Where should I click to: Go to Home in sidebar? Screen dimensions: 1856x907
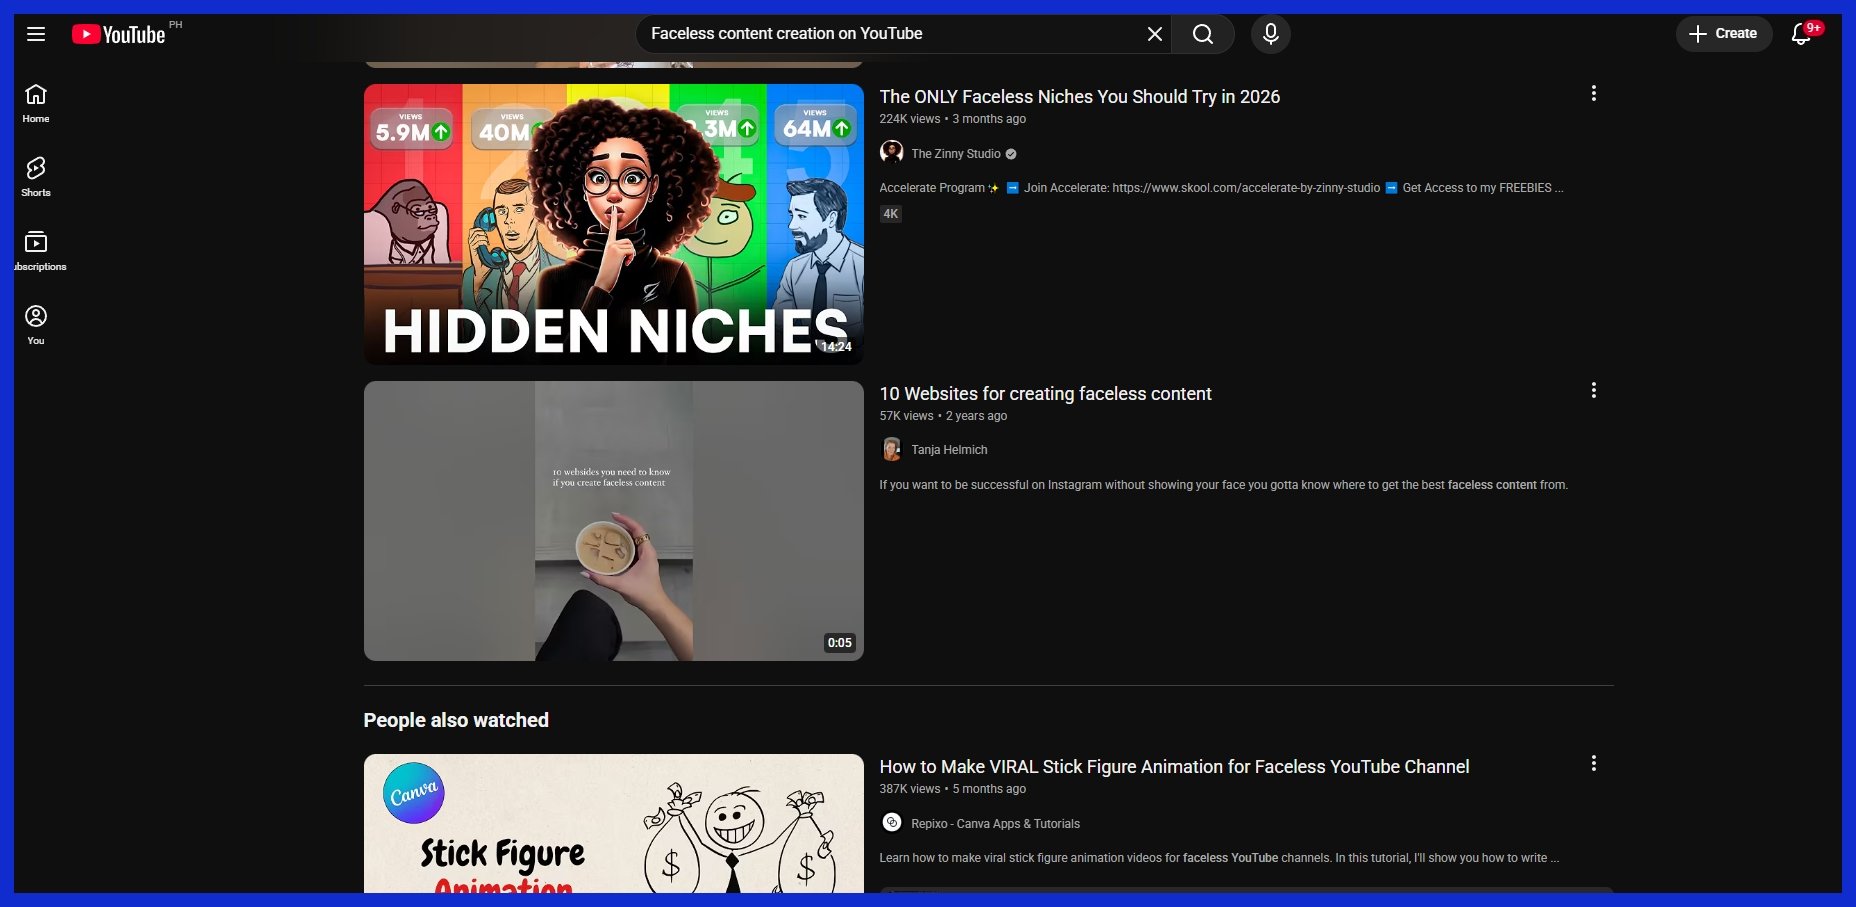tap(36, 103)
